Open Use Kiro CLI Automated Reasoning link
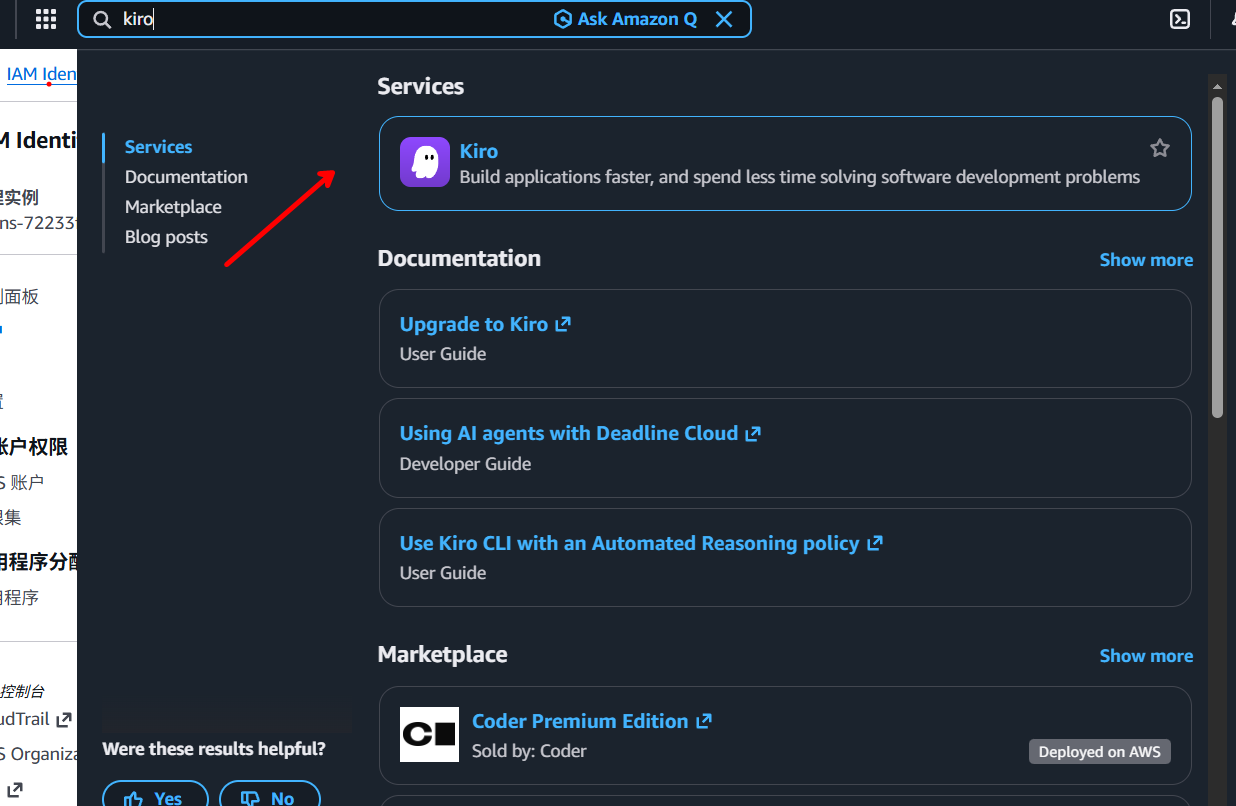The height and width of the screenshot is (806, 1236). (x=629, y=543)
